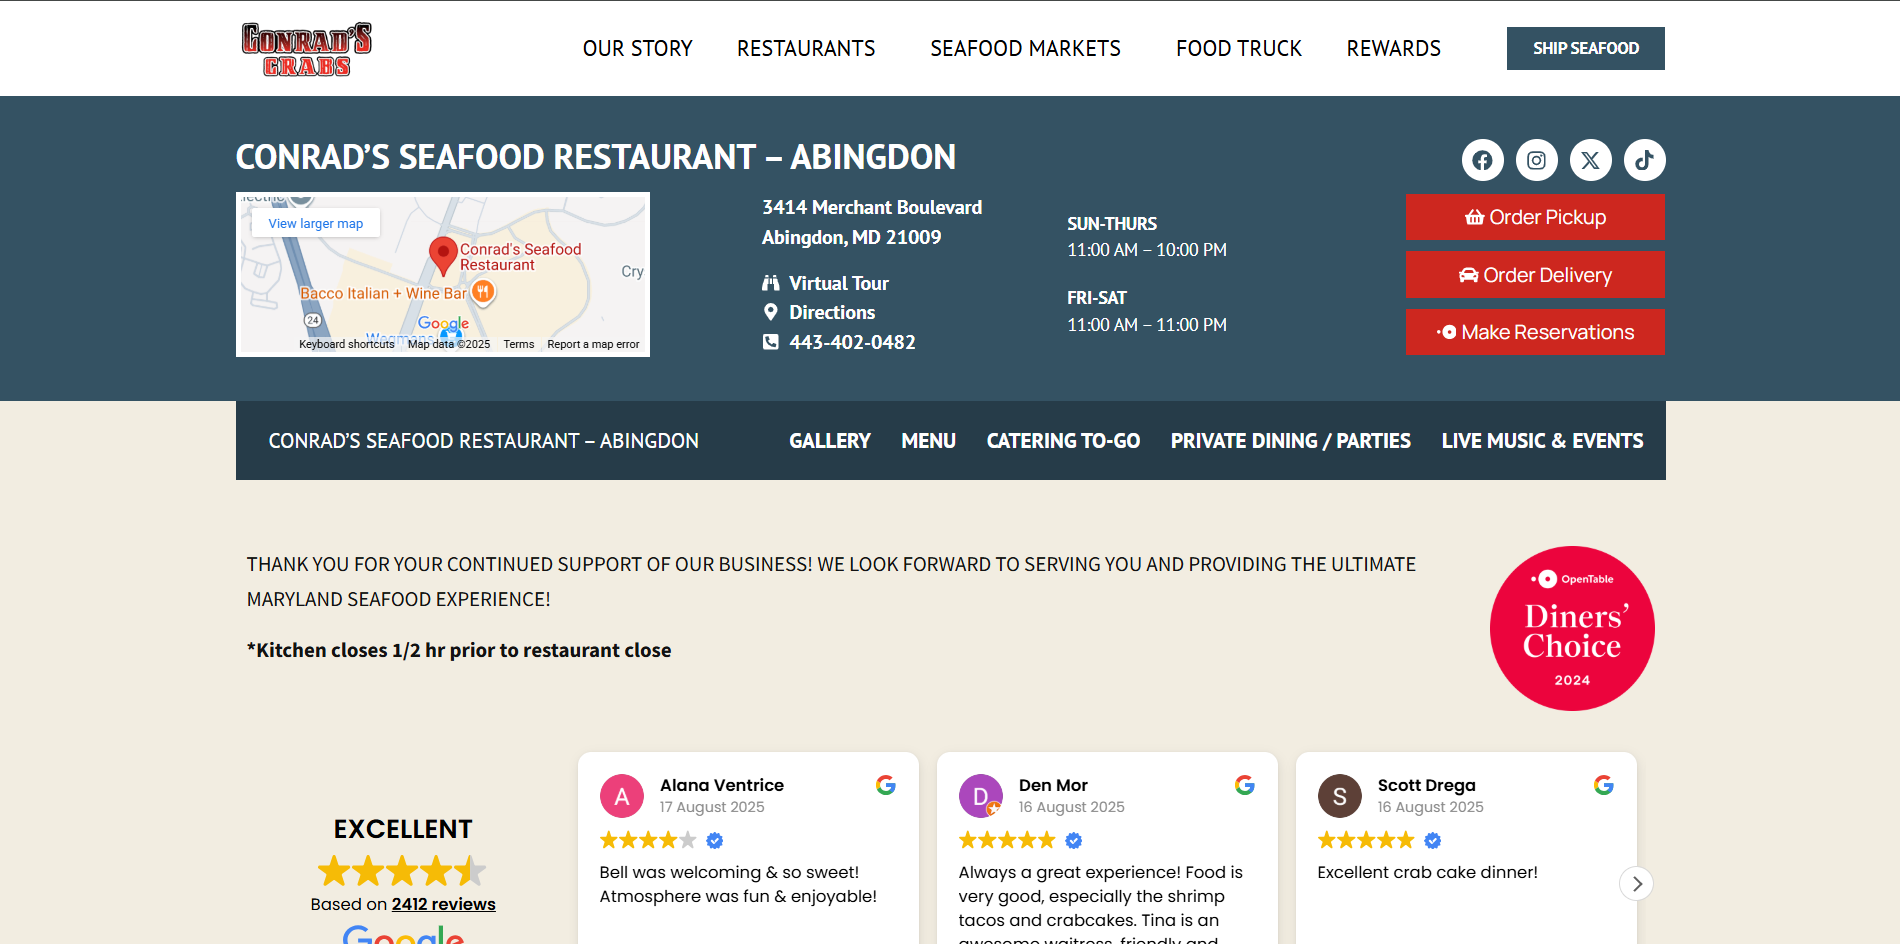The width and height of the screenshot is (1900, 944).
Task: Click View larger map link
Action: pos(316,224)
